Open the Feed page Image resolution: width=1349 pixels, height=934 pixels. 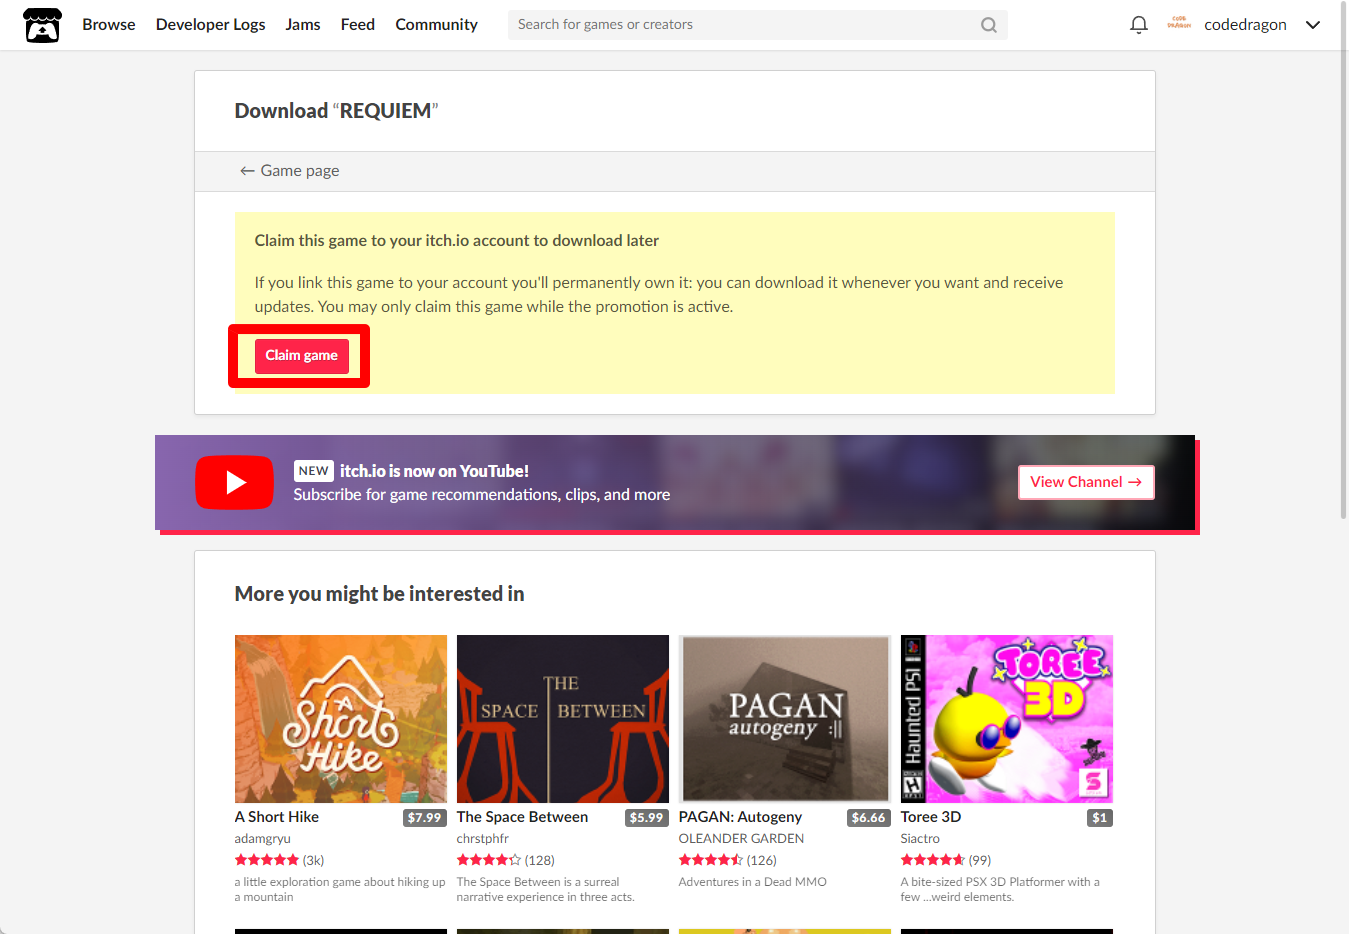click(357, 25)
